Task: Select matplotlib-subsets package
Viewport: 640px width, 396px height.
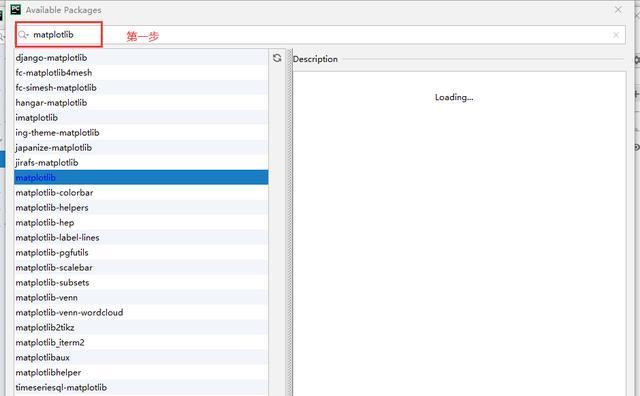Action: [x=141, y=283]
